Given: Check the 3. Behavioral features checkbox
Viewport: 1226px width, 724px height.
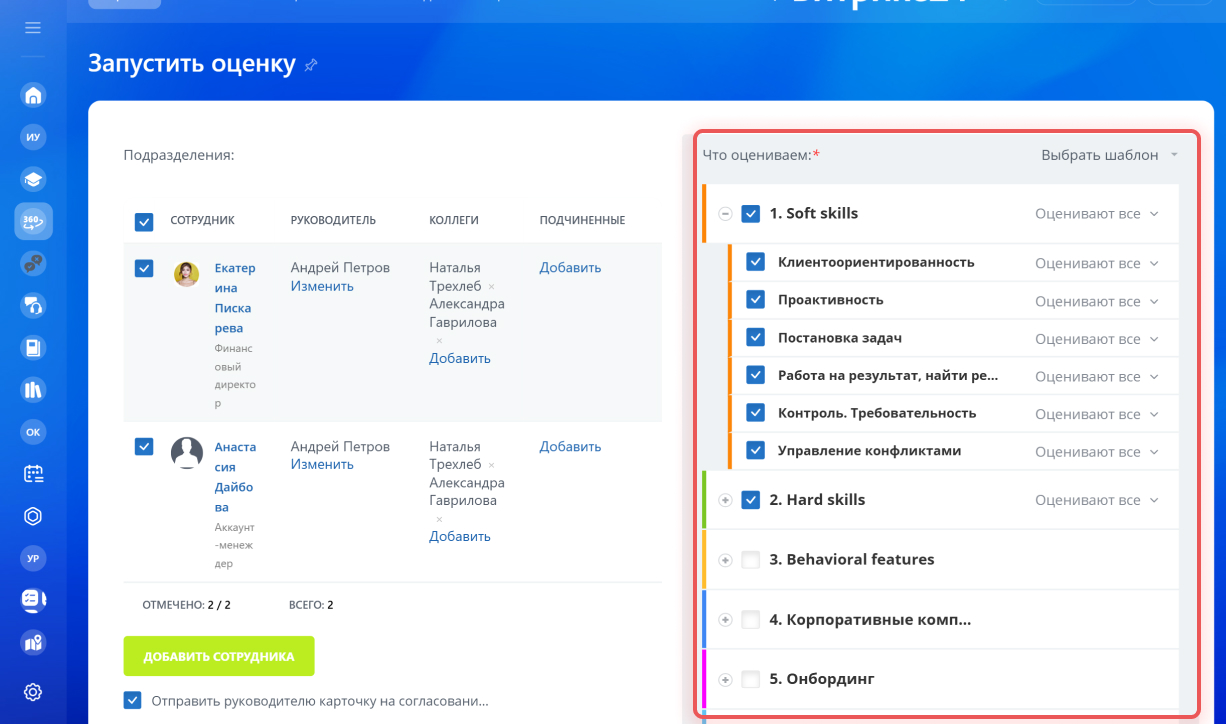Looking at the screenshot, I should [751, 560].
